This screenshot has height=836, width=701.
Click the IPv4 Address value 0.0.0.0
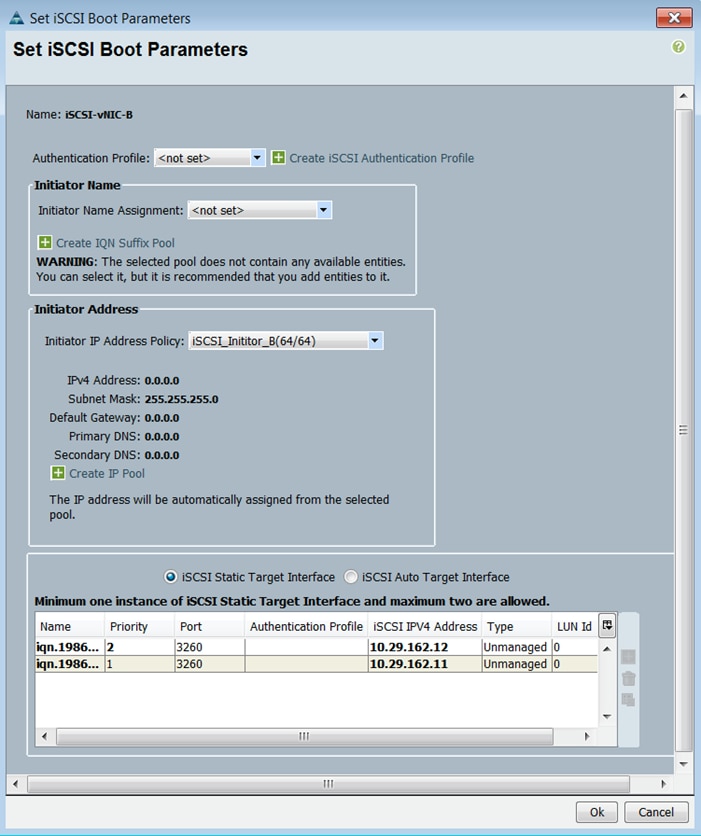point(162,380)
